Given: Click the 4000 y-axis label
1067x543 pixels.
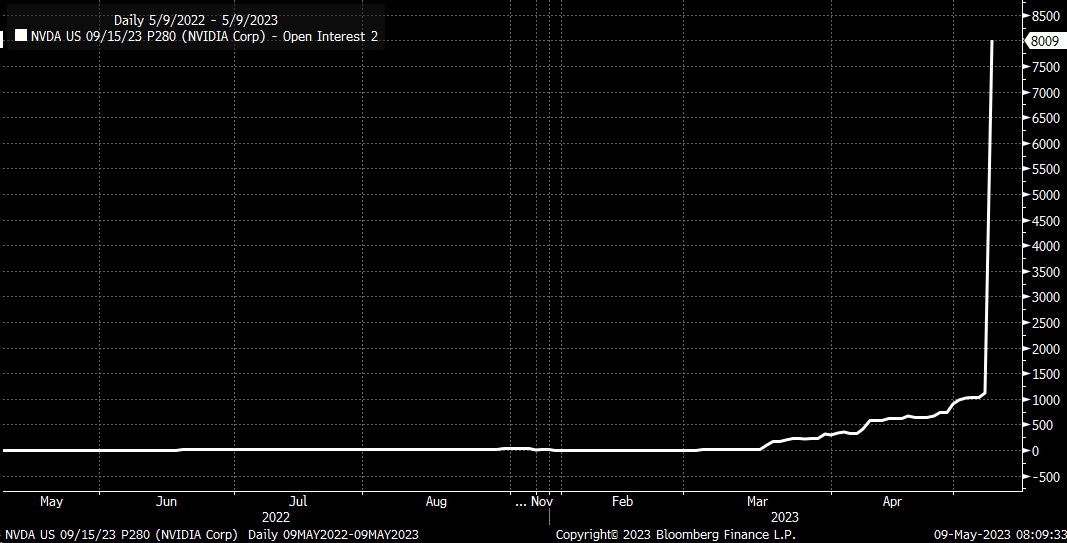Looking at the screenshot, I should click(x=1045, y=246).
